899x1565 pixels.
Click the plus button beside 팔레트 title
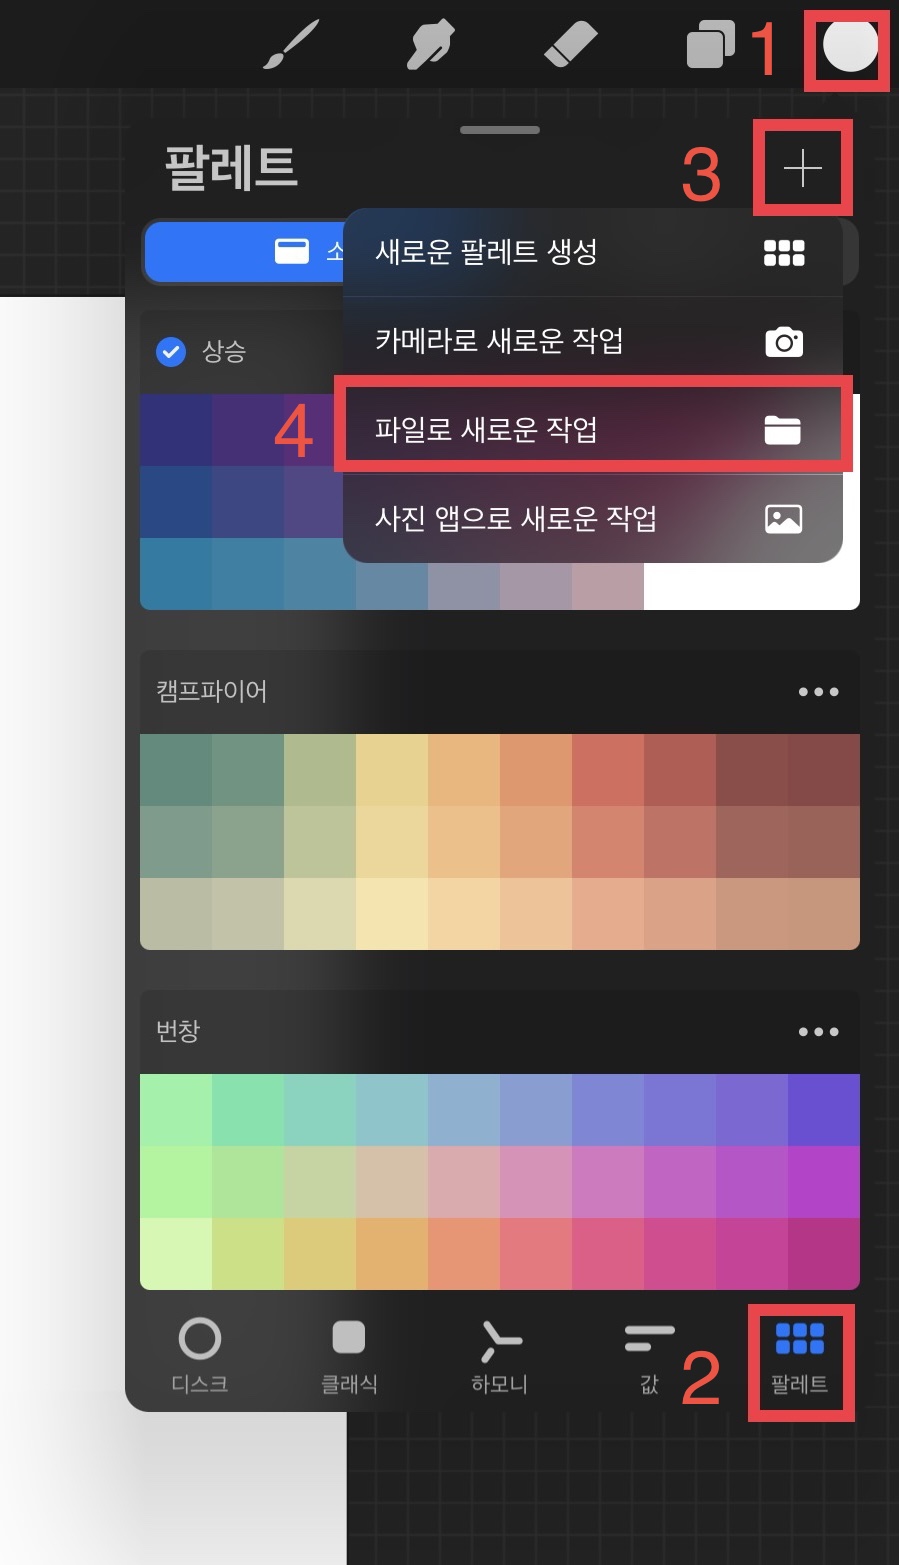[803, 169]
